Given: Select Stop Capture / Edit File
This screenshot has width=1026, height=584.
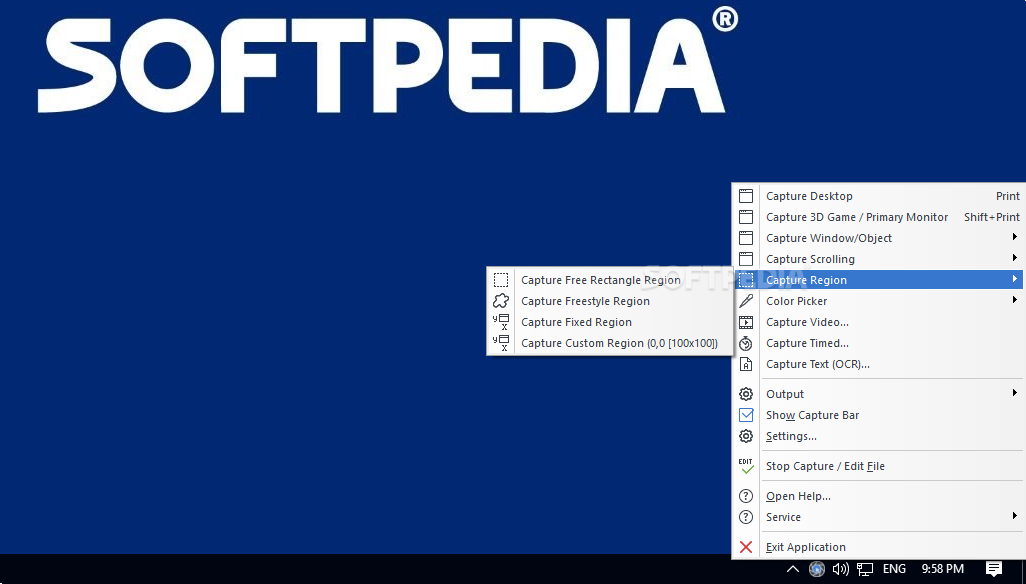Looking at the screenshot, I should pos(879,466).
